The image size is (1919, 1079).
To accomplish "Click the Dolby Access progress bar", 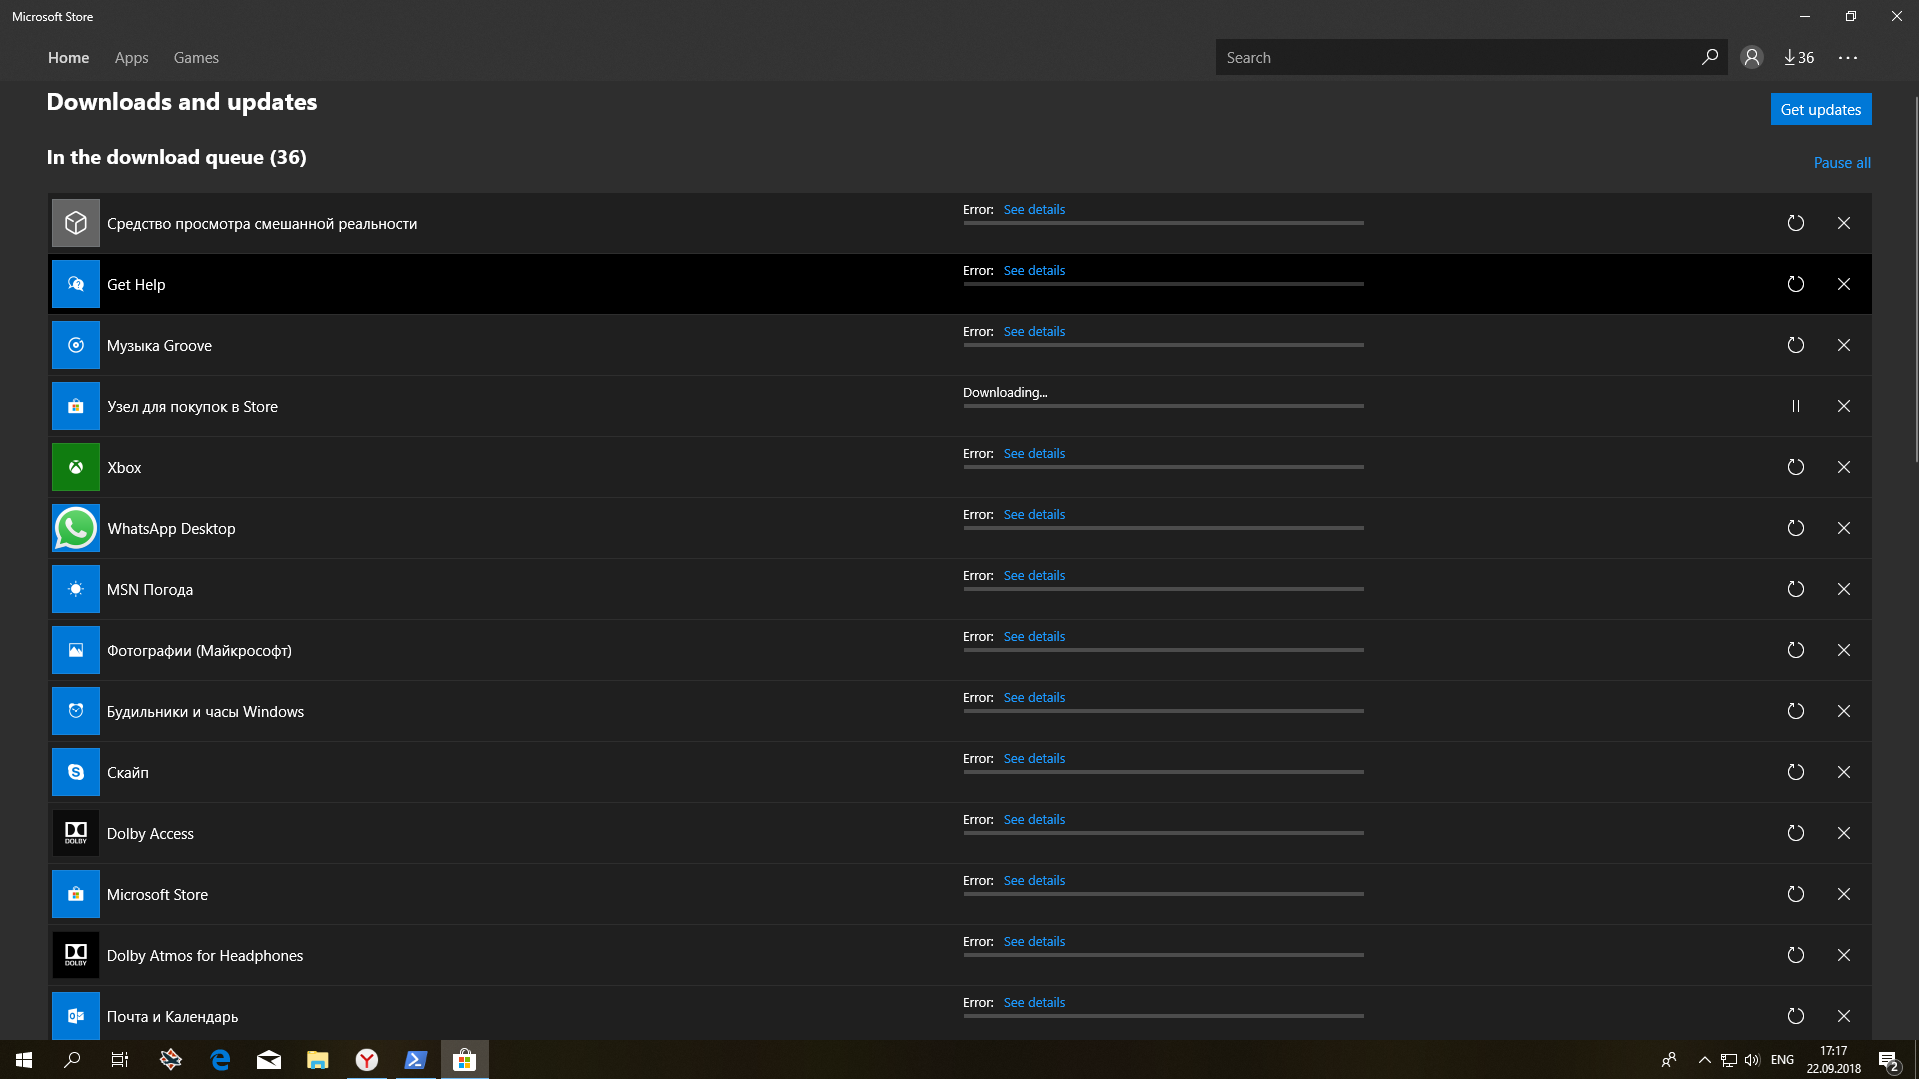I will coord(1163,833).
